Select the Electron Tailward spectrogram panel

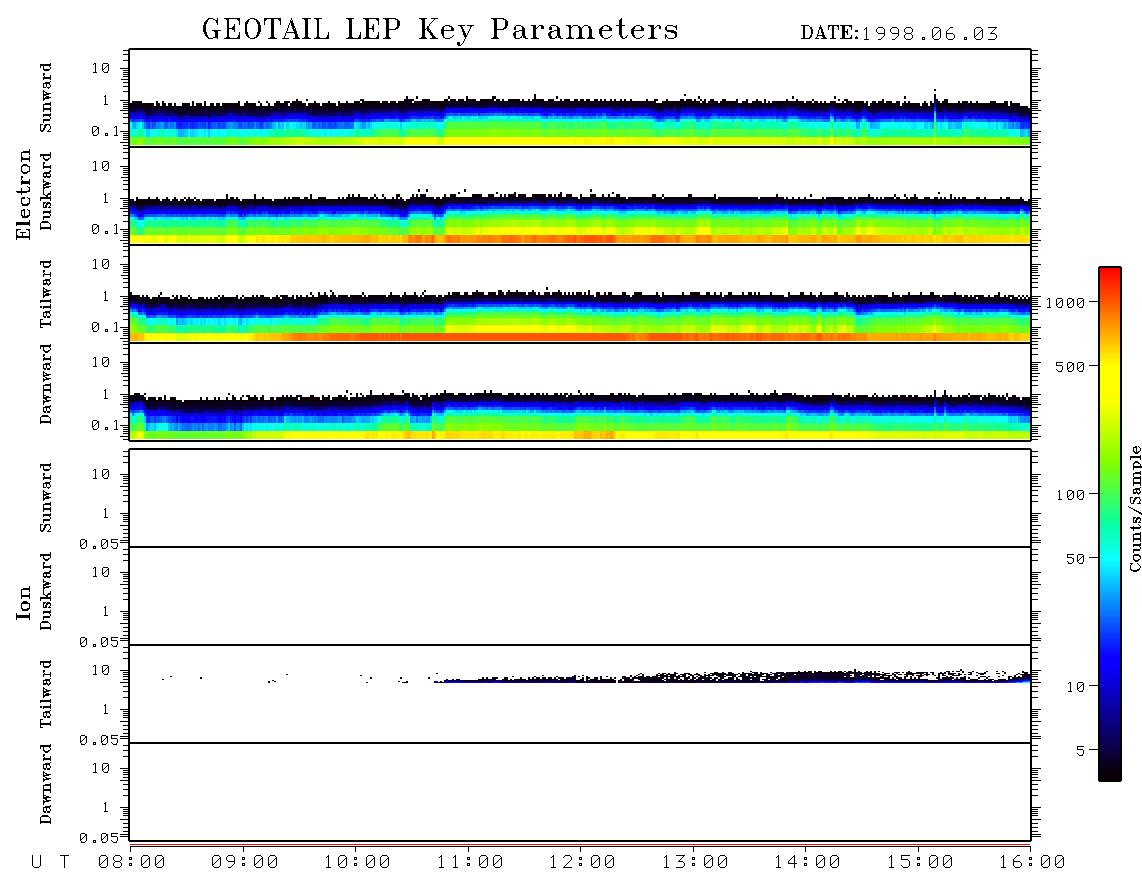tap(580, 294)
